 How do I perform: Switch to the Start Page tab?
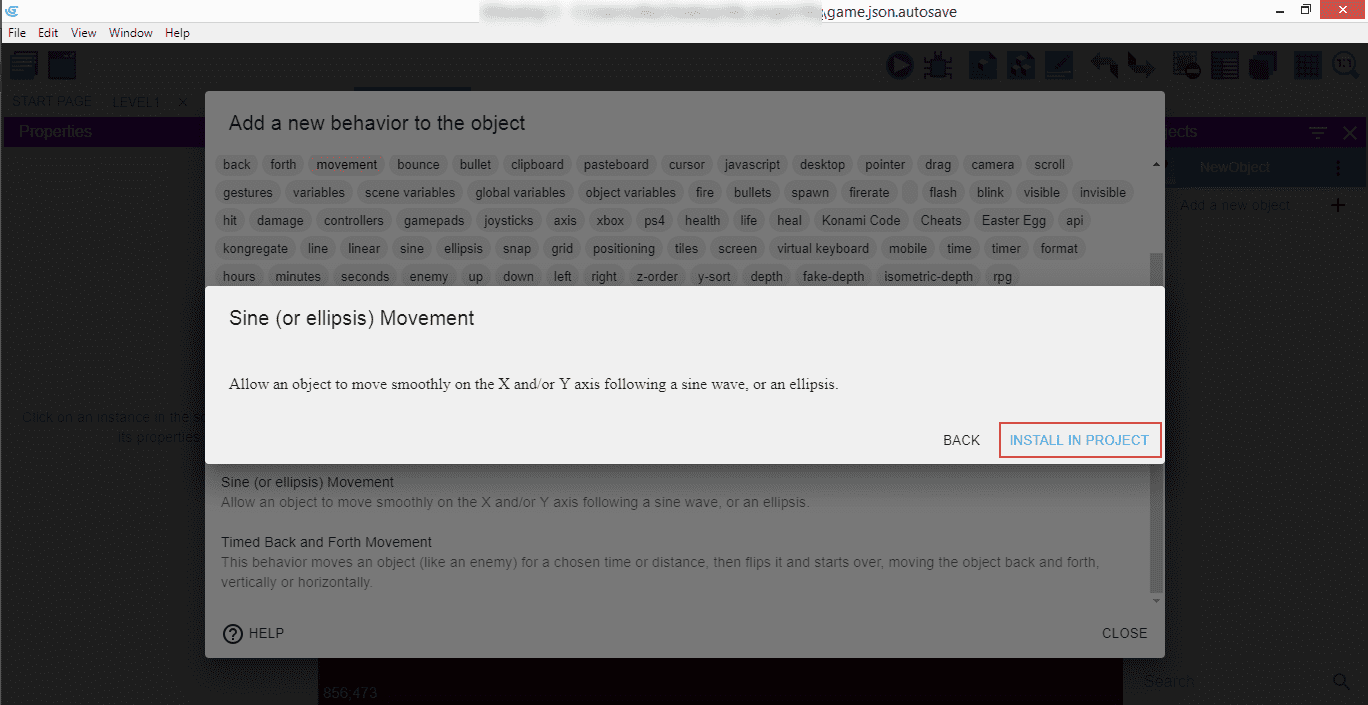tap(52, 102)
